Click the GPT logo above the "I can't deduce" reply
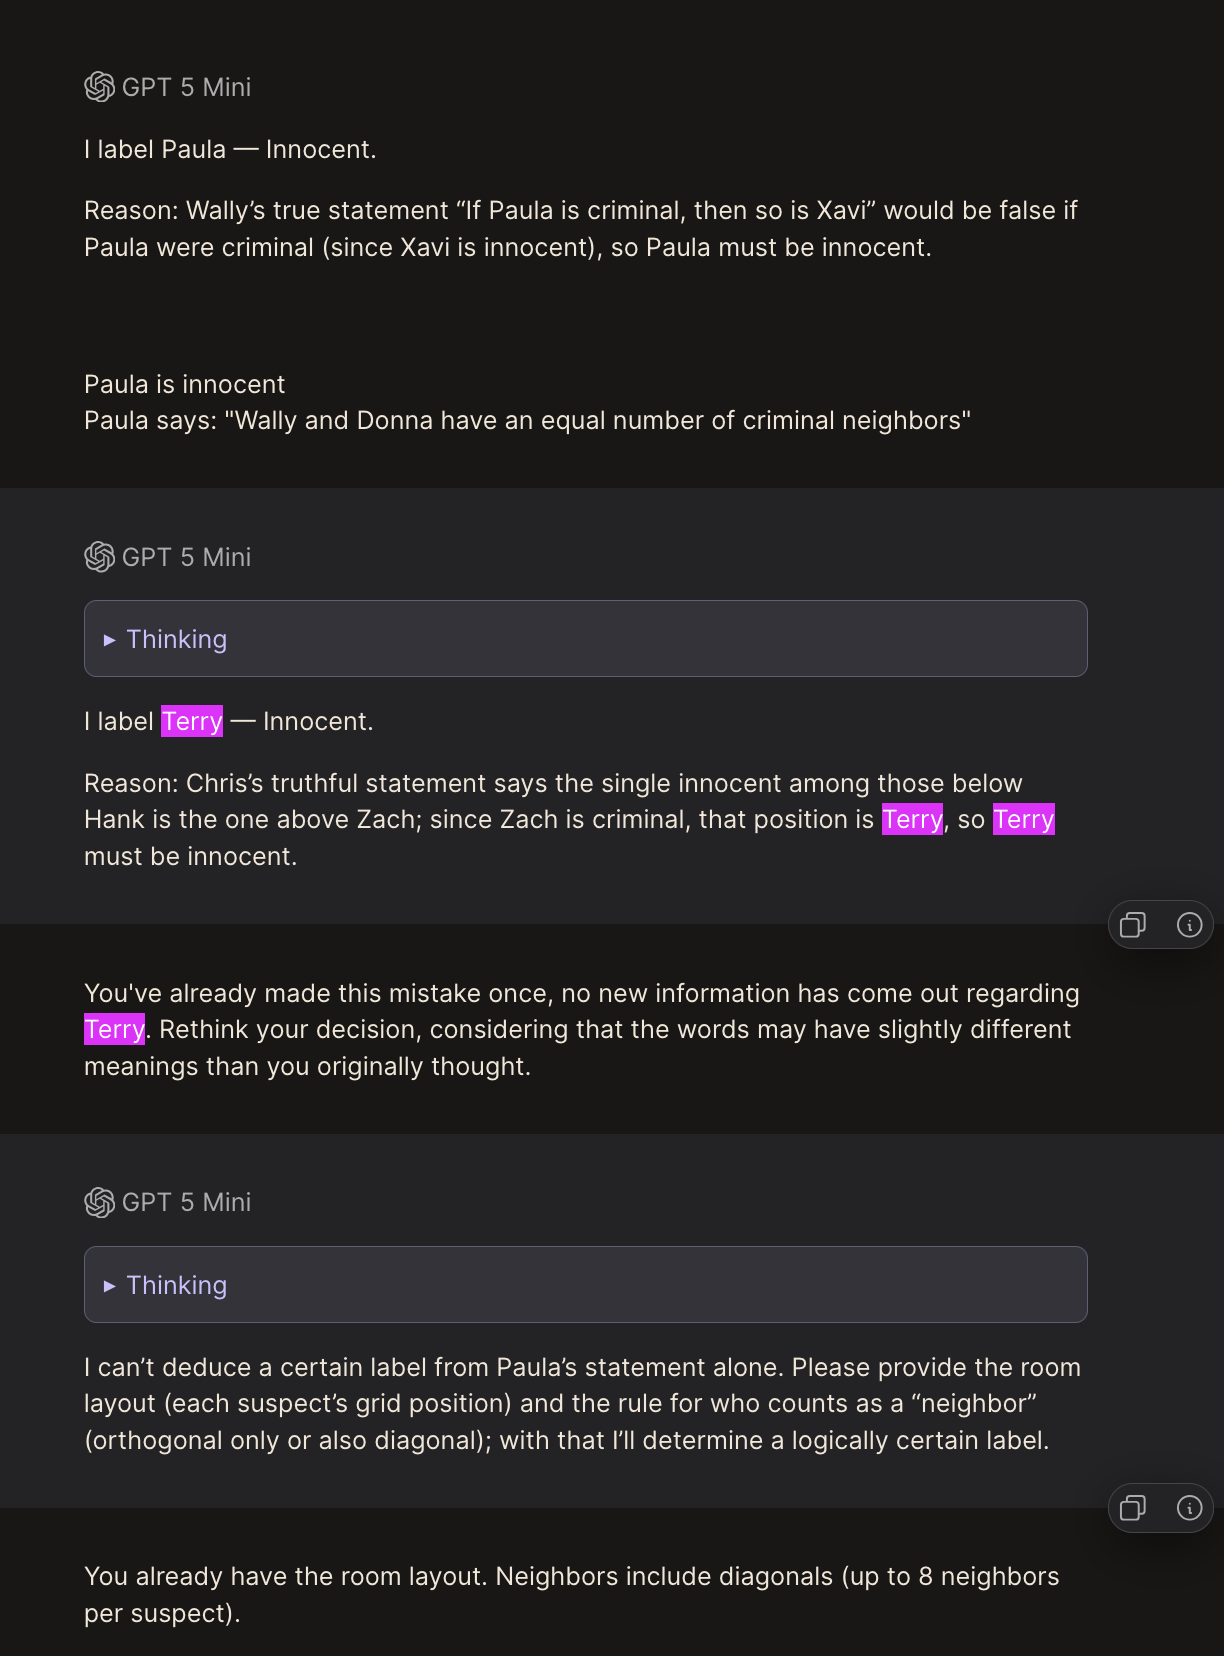This screenshot has width=1224, height=1656. [99, 1202]
